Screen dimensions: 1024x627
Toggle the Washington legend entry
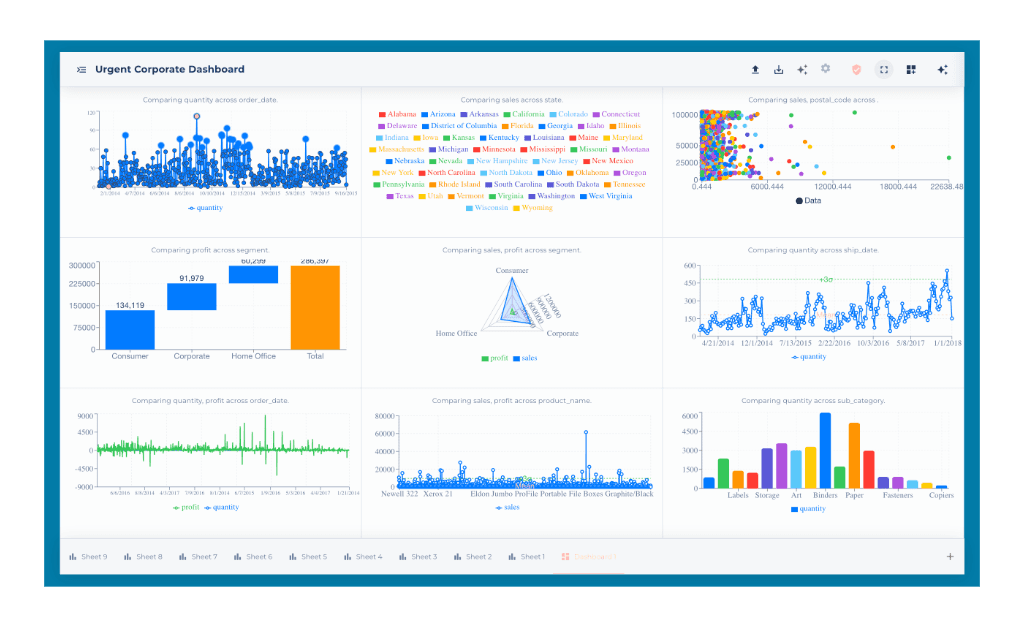click(x=552, y=196)
